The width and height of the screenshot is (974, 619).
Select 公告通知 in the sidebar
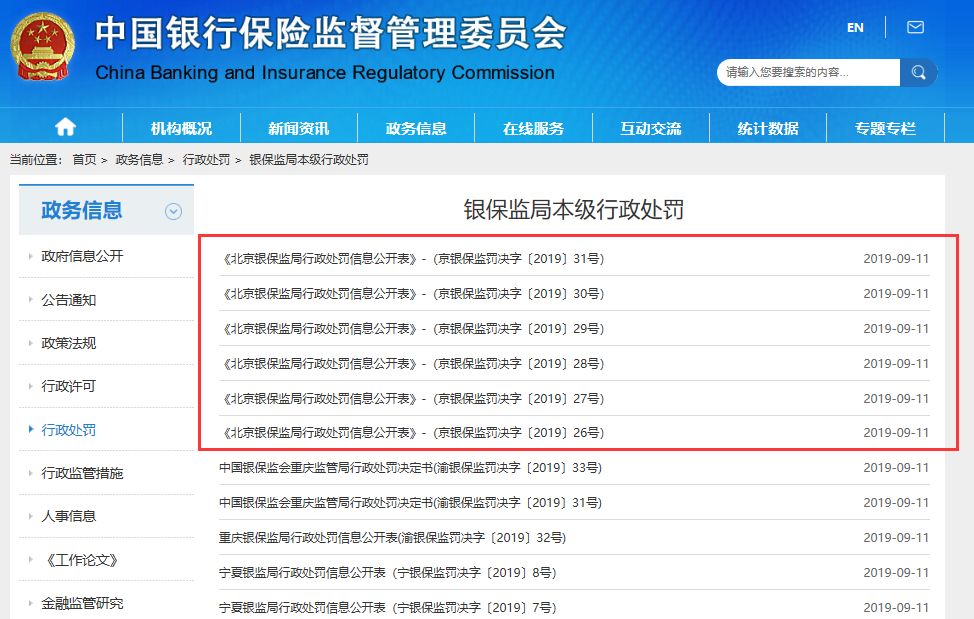coord(68,300)
